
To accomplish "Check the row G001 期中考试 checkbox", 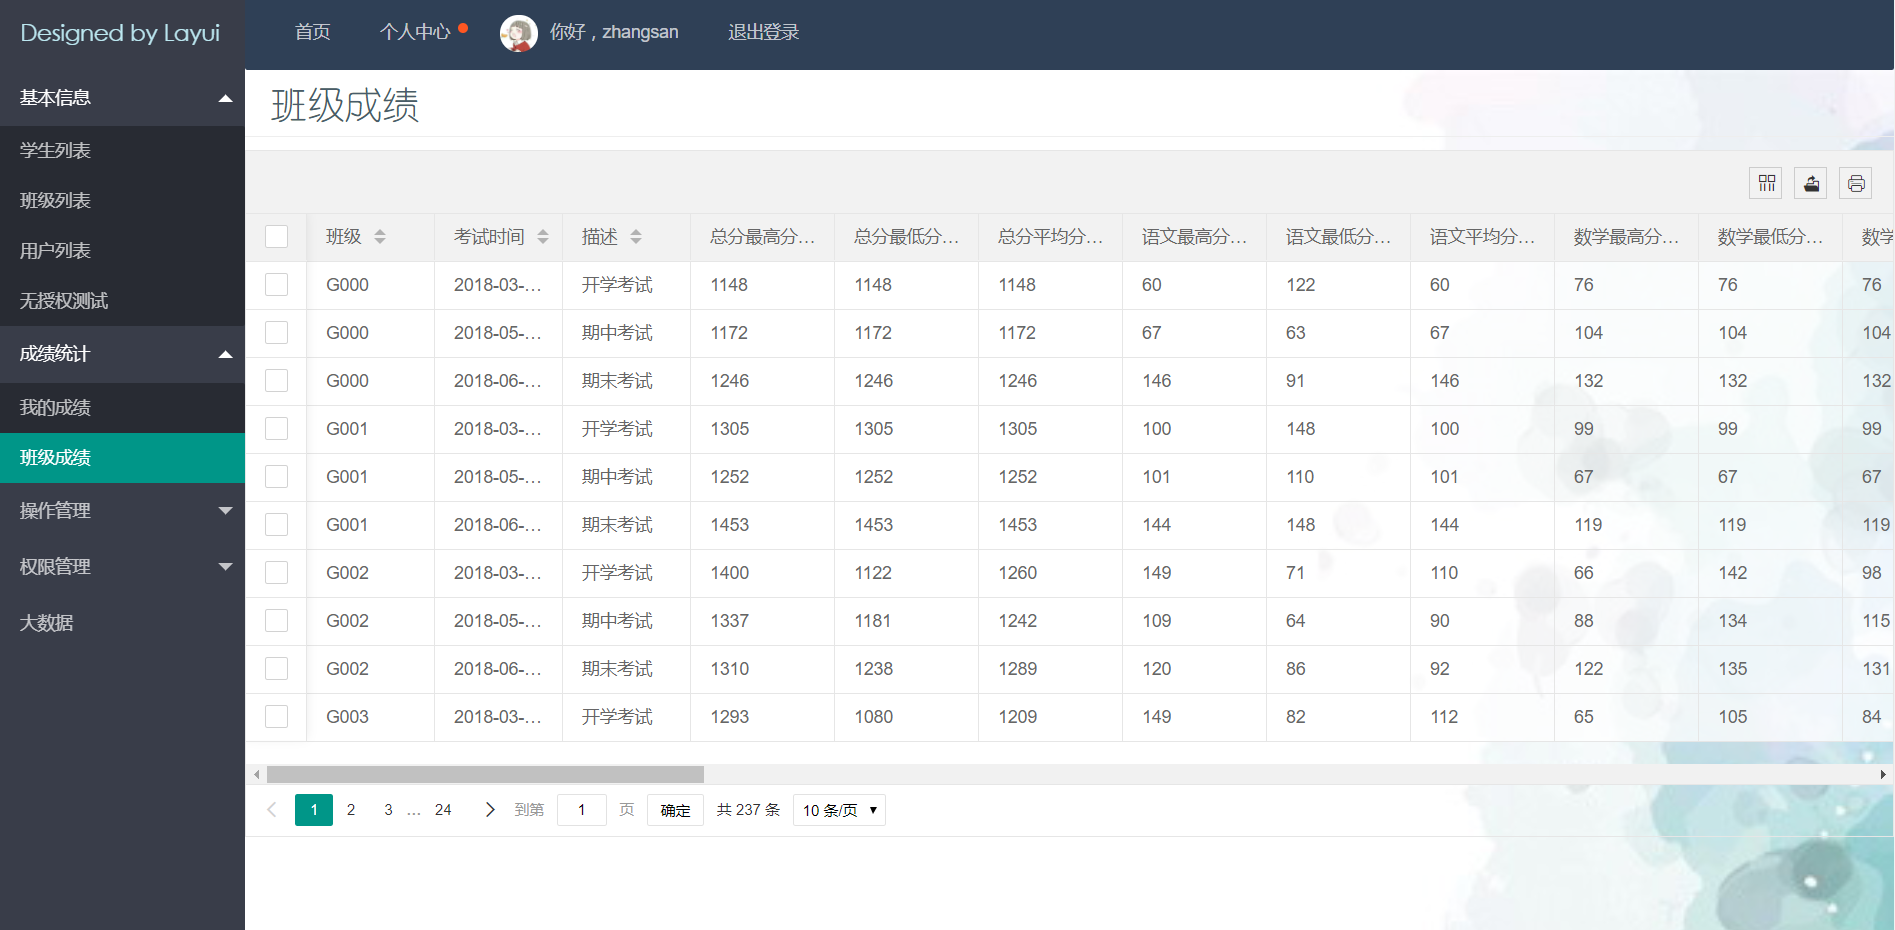I will coord(277,477).
